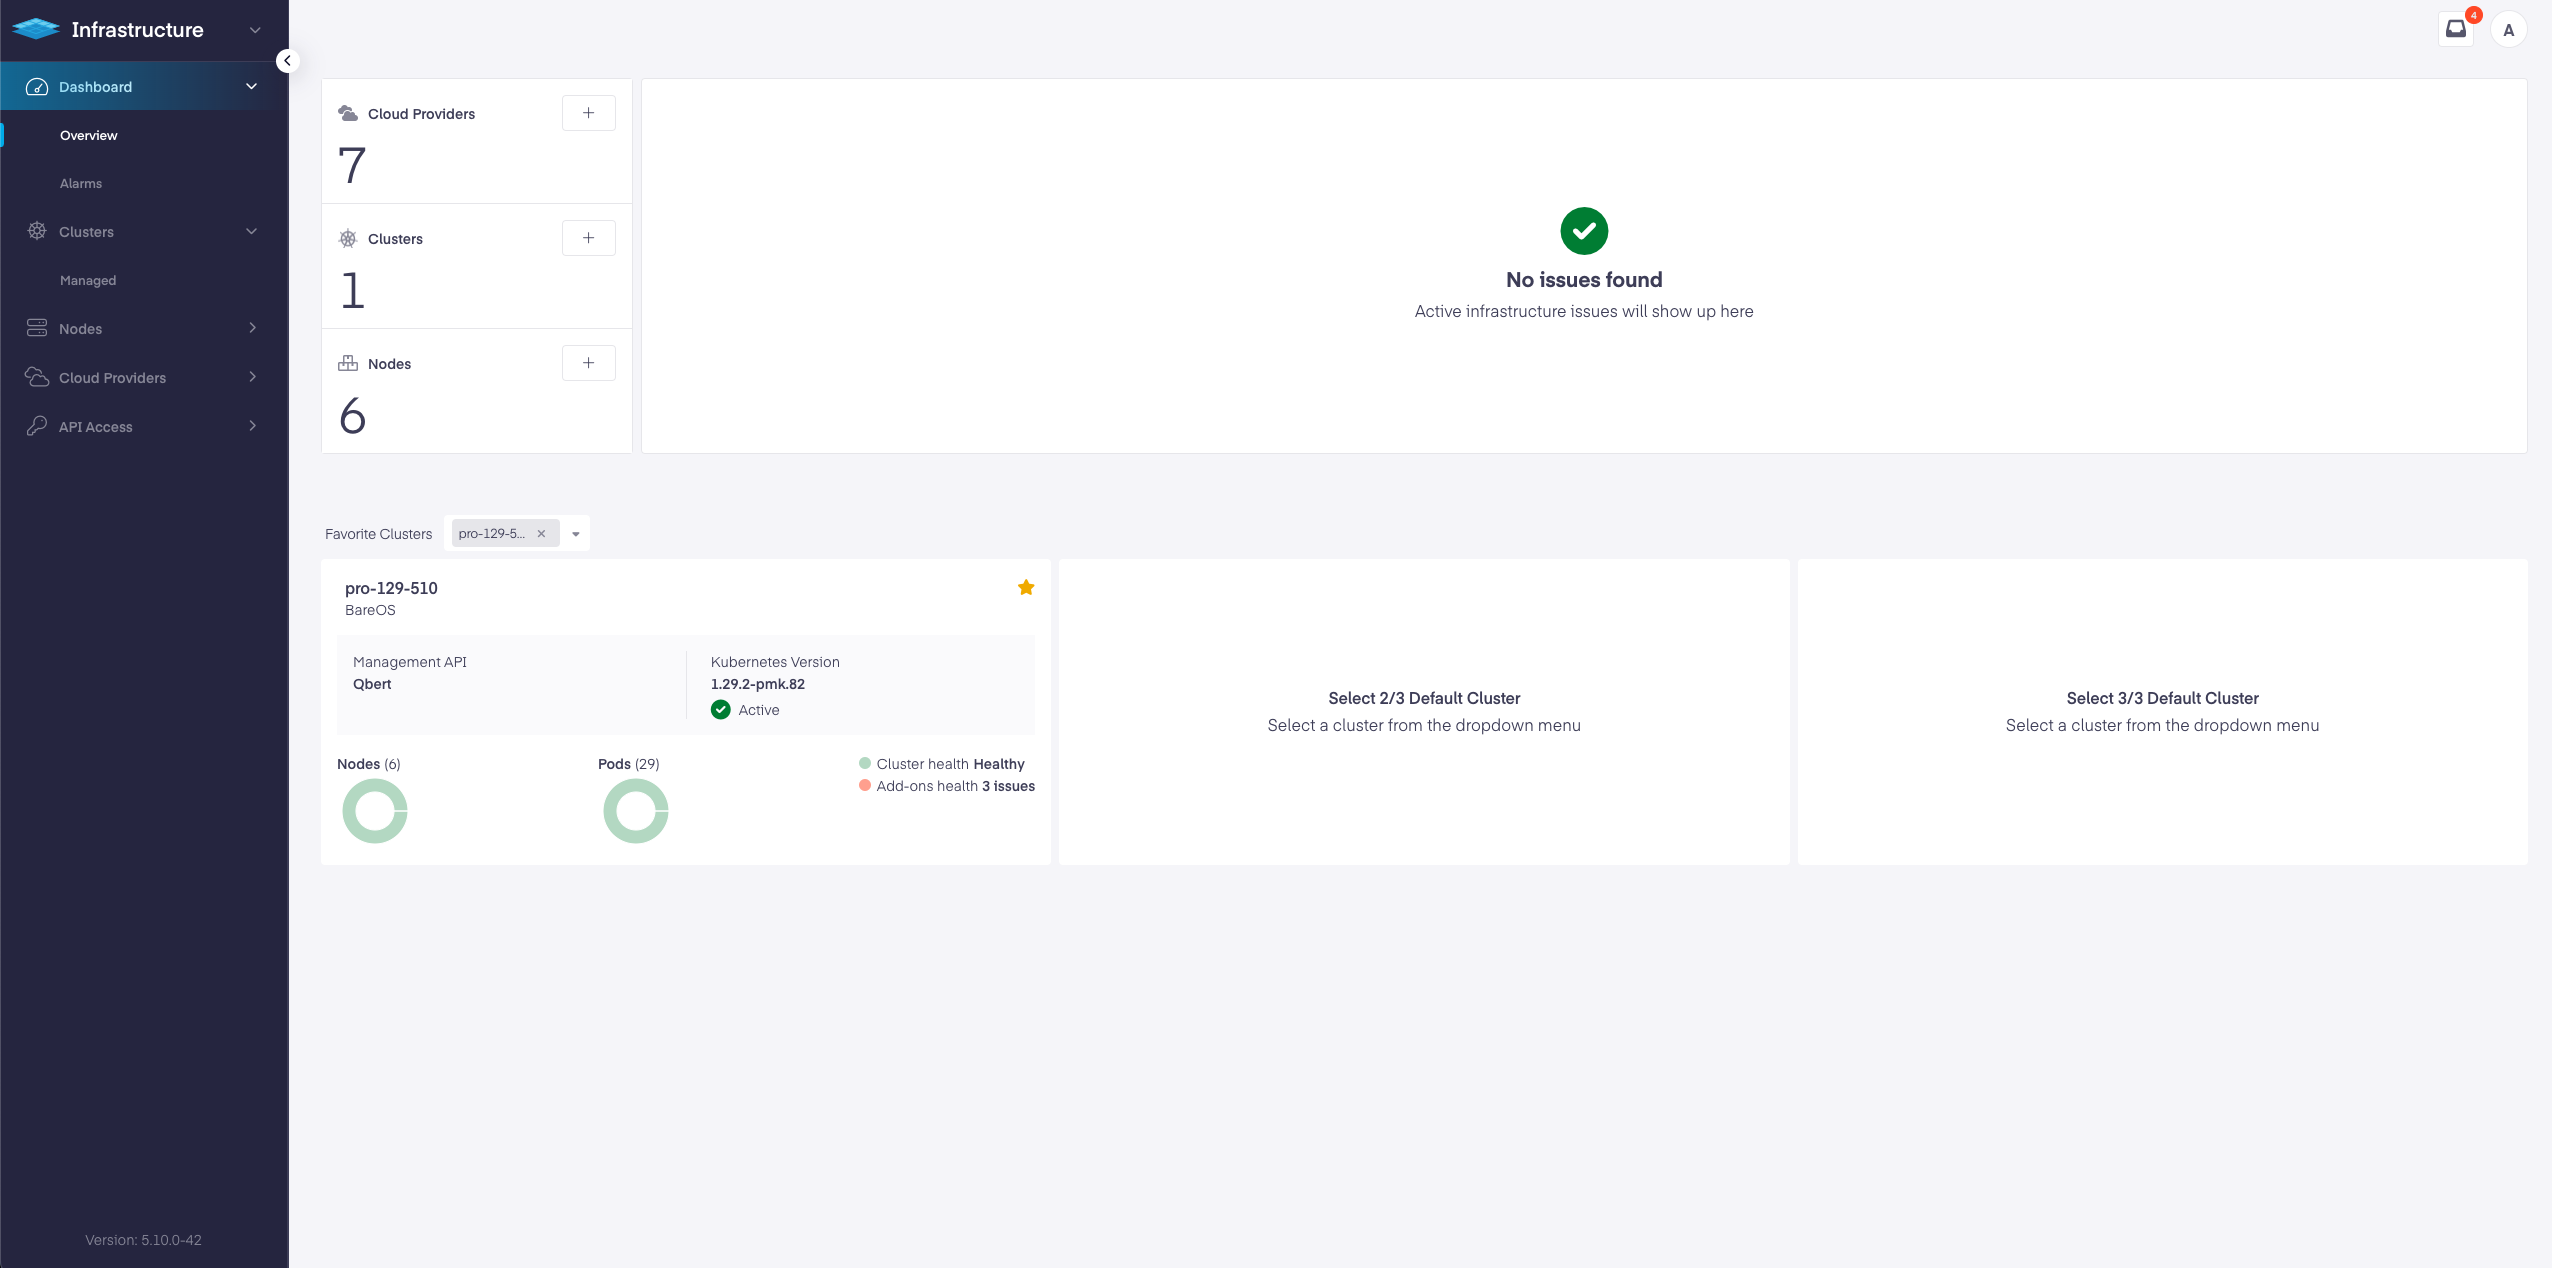This screenshot has width=2552, height=1268.
Task: Open the pro-129-510 cluster title
Action: point(391,588)
